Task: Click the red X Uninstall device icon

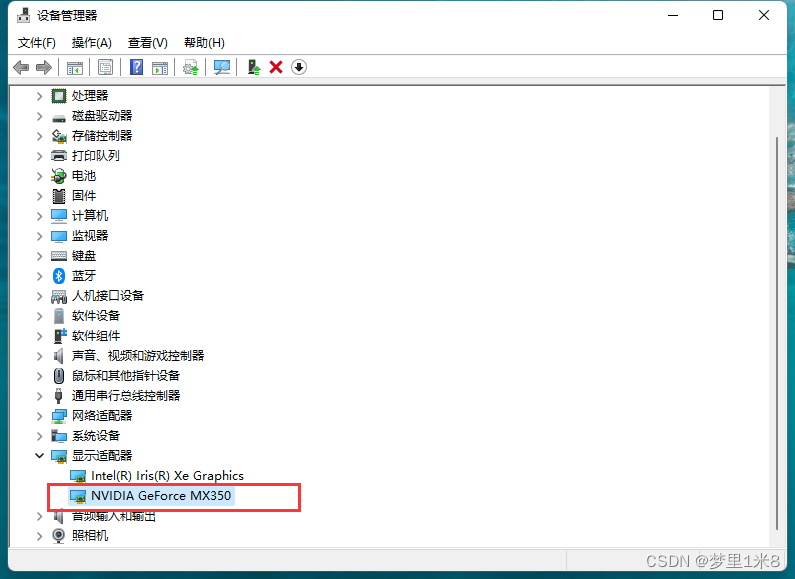Action: point(276,67)
